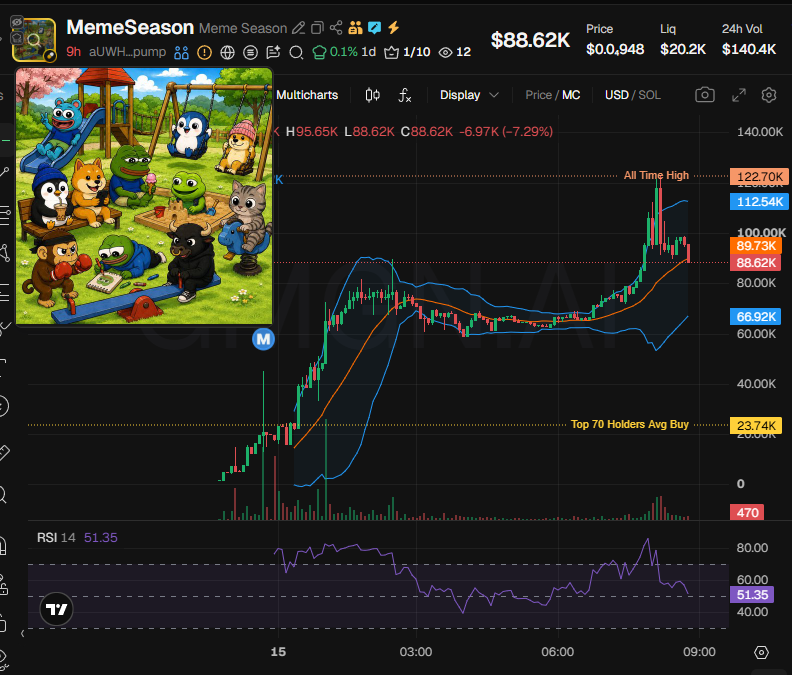Click the blue holders bubble icon
The width and height of the screenshot is (792, 675).
pyautogui.click(x=181, y=53)
